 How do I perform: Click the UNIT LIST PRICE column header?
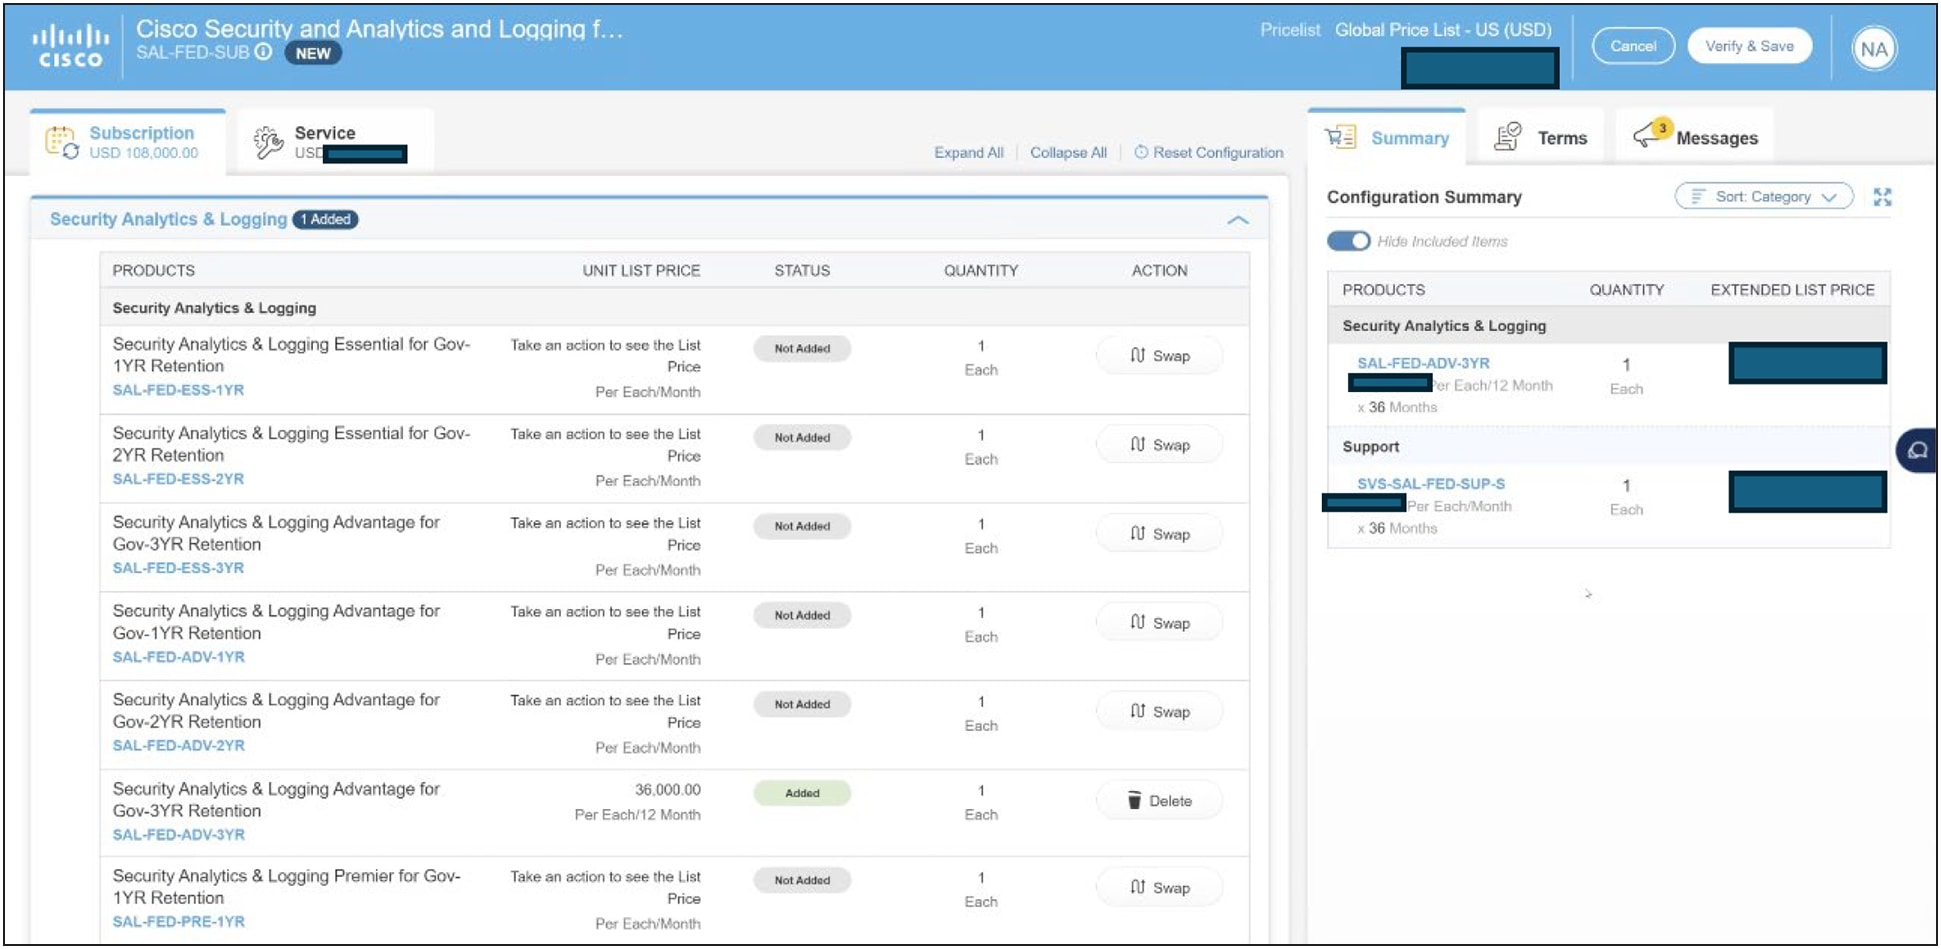(641, 271)
